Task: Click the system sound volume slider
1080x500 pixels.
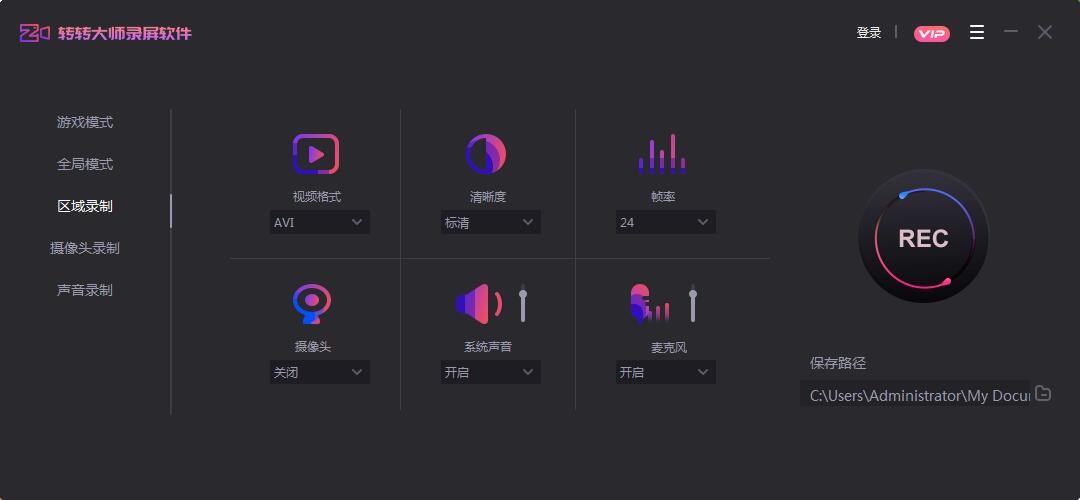Action: pyautogui.click(x=523, y=304)
